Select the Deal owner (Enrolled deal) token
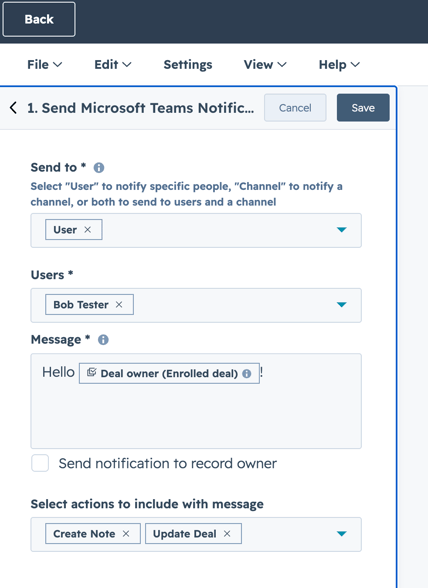 point(169,374)
